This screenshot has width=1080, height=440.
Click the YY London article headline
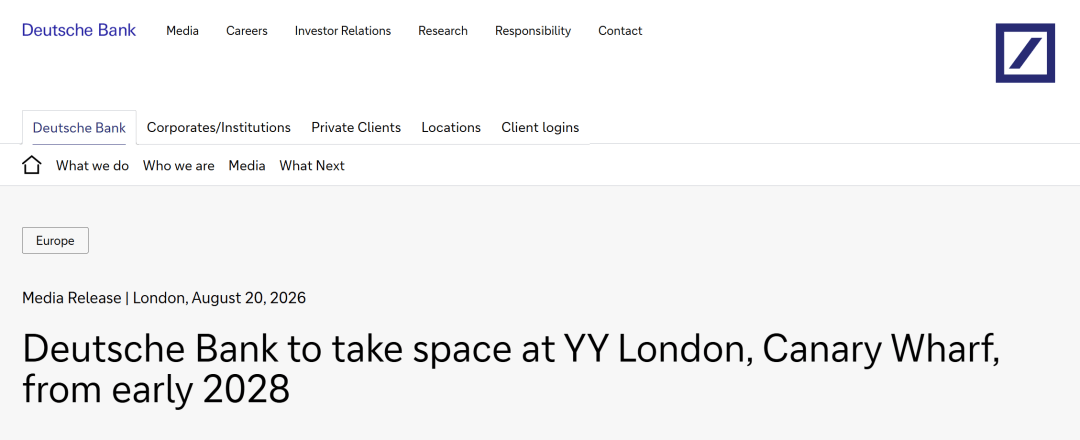pos(511,369)
